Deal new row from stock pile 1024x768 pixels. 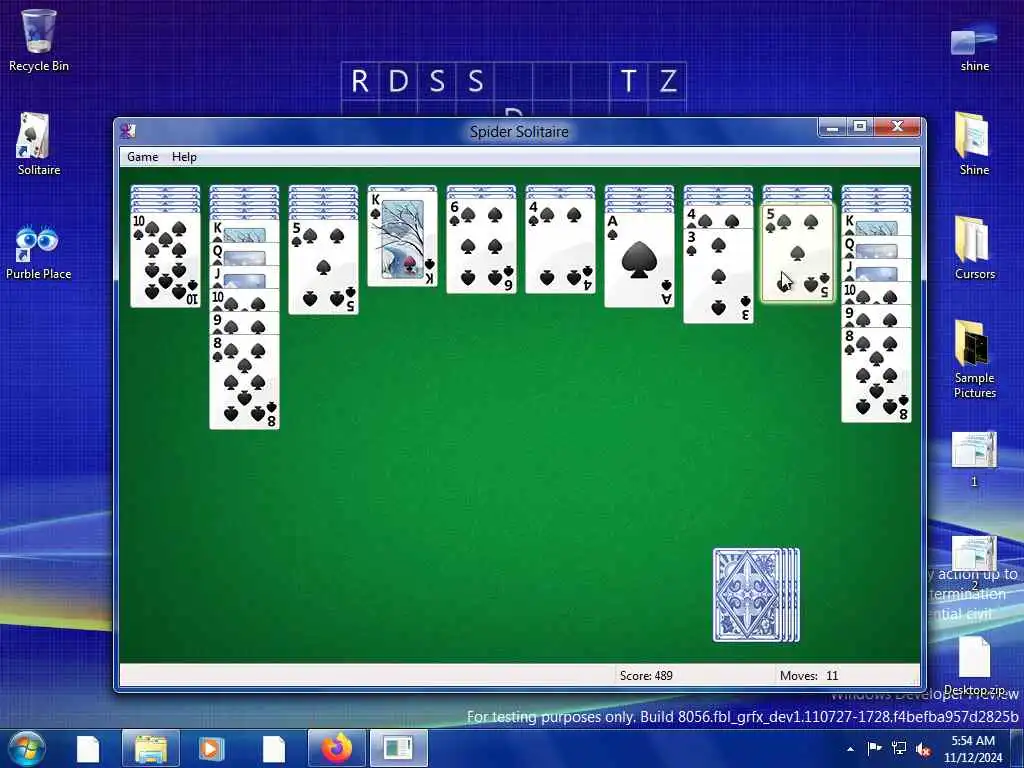point(756,595)
